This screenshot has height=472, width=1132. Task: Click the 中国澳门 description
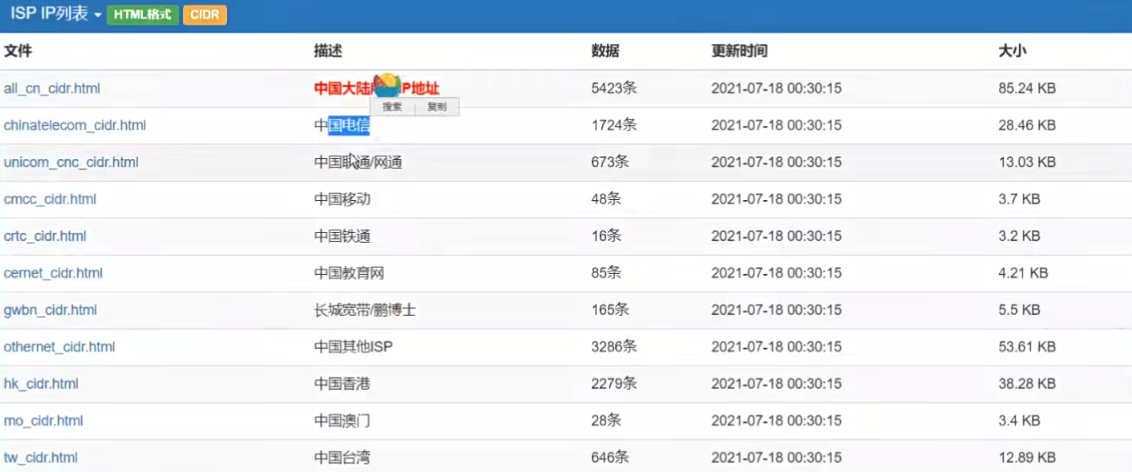coord(342,421)
